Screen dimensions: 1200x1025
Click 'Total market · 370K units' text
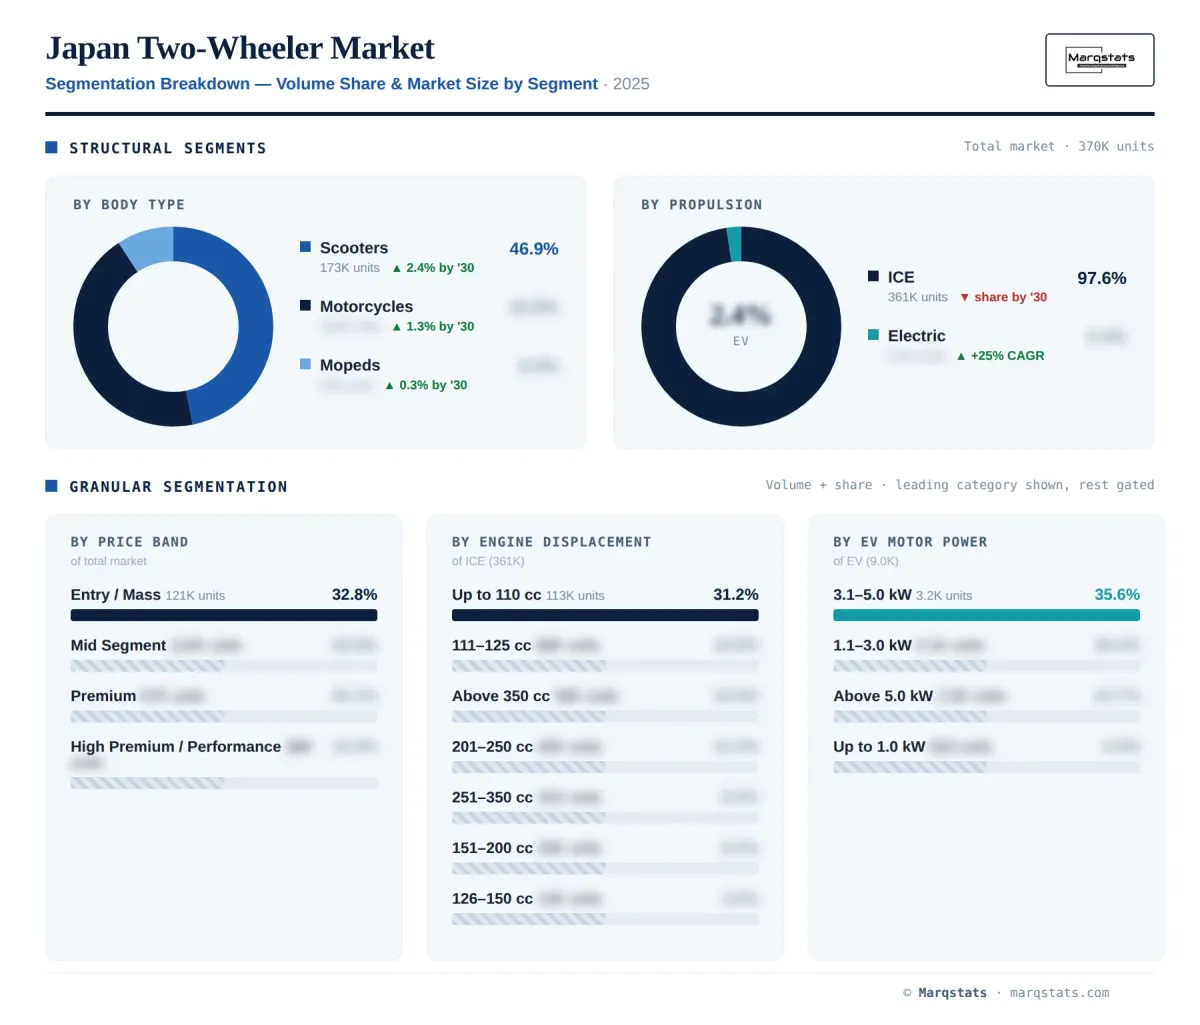click(x=1059, y=146)
